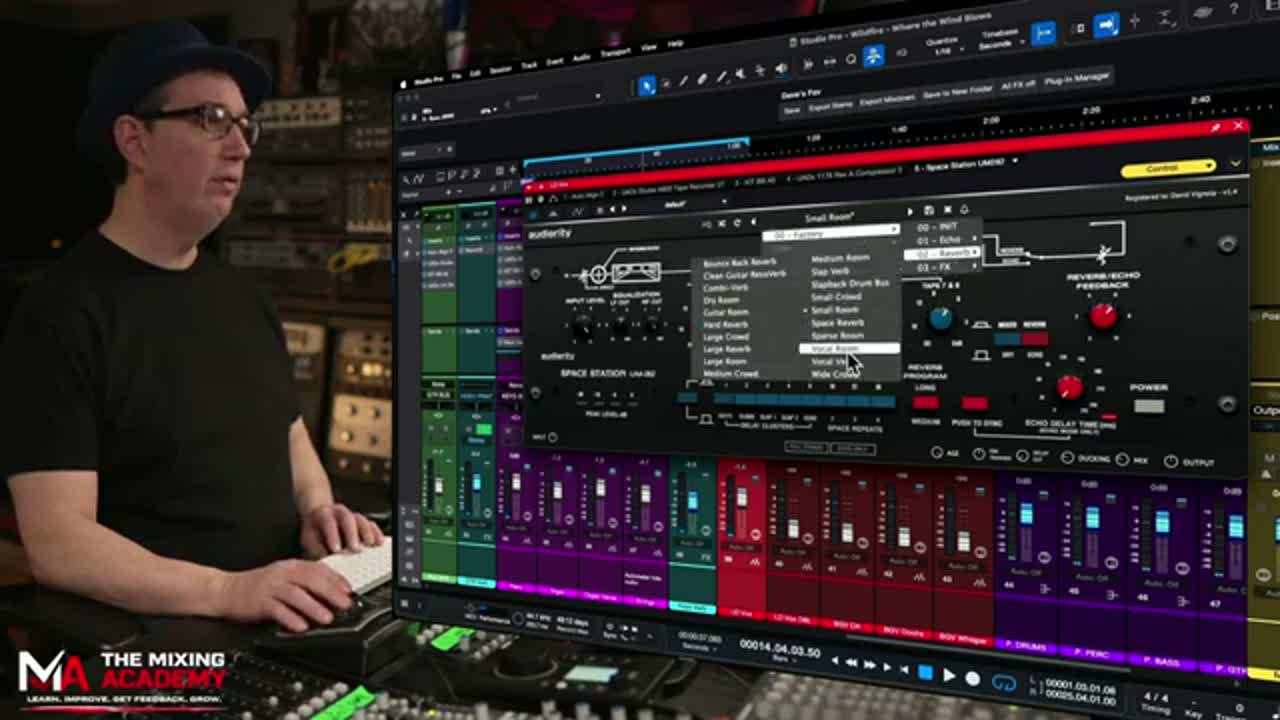
Task: Select the BGV Whisper channel label
Action: (961, 639)
